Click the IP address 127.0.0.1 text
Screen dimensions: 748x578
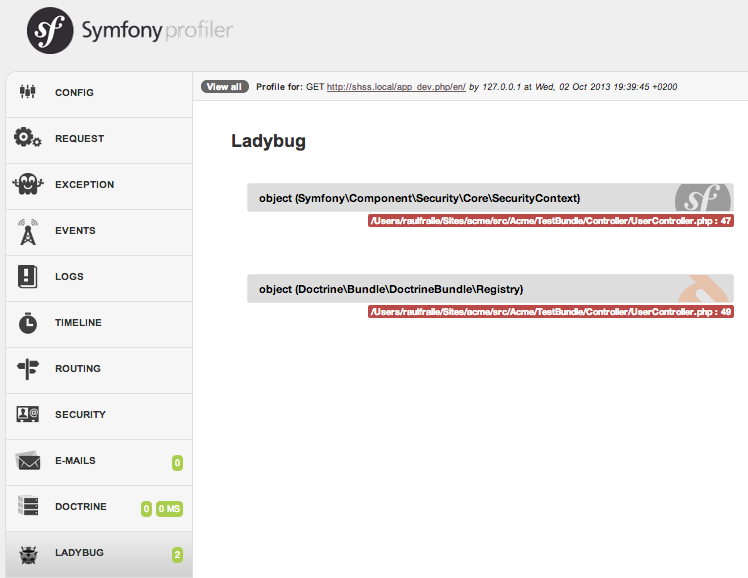point(501,87)
